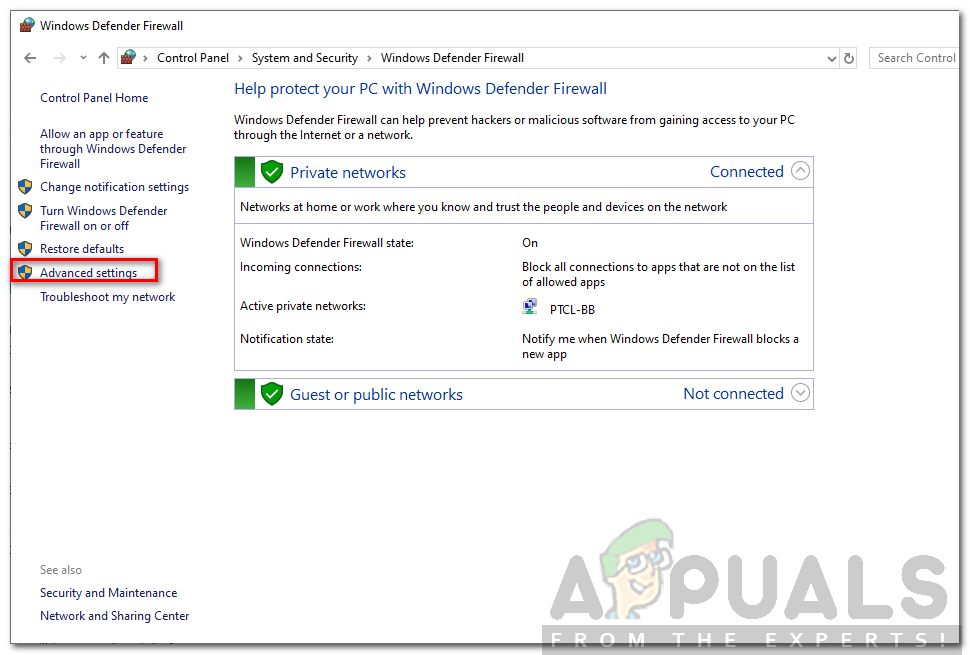Go up one level with up arrow
The width and height of the screenshot is (970, 655).
(104, 58)
